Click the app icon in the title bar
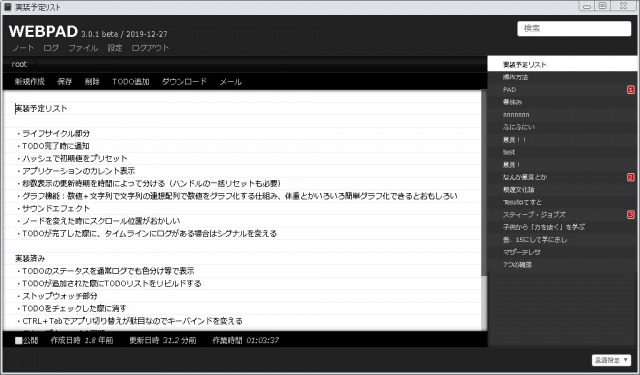The width and height of the screenshot is (640, 375). pyautogui.click(x=7, y=7)
